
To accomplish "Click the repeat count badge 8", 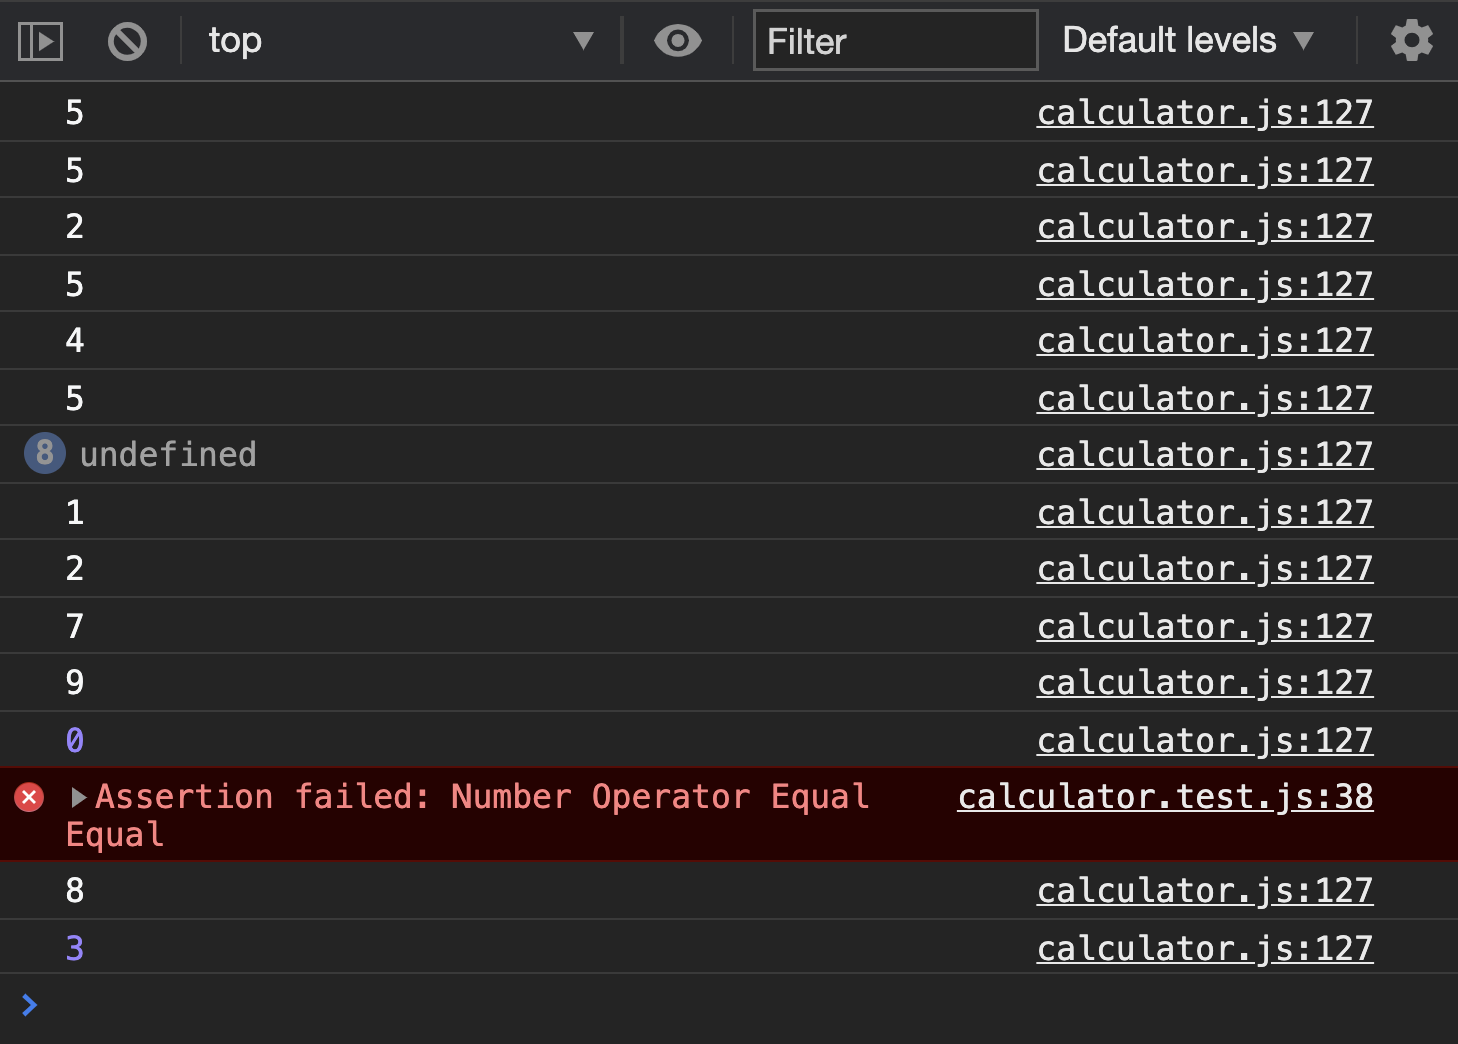I will pos(44,454).
